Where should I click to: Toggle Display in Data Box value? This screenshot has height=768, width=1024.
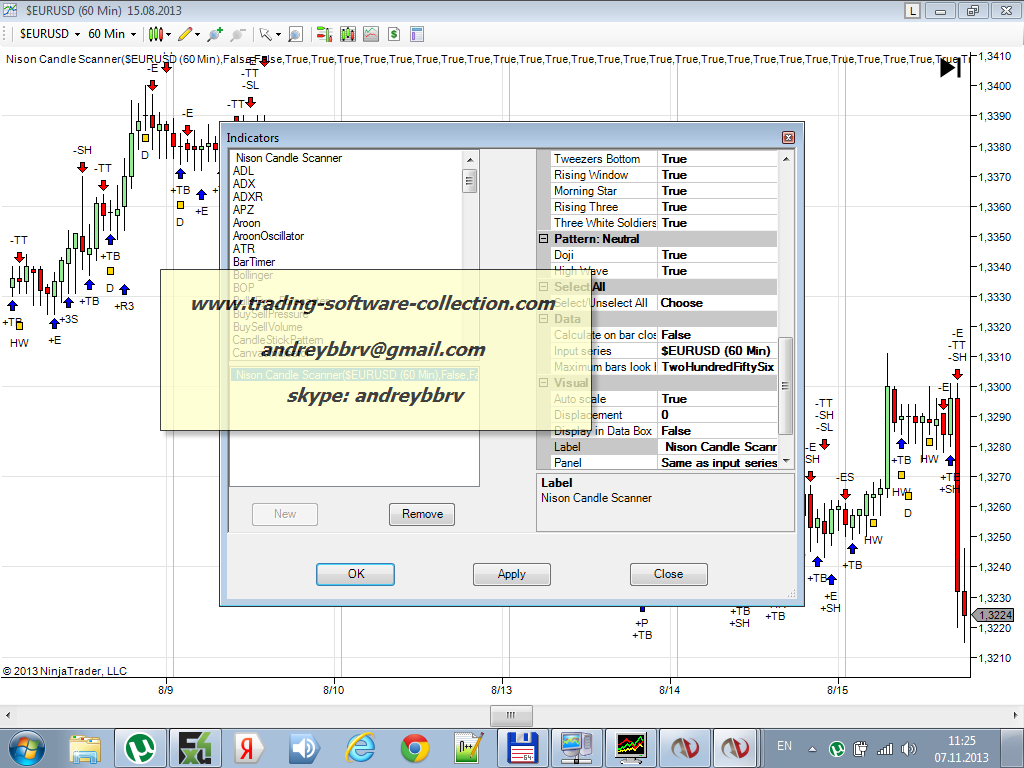pyautogui.click(x=717, y=431)
